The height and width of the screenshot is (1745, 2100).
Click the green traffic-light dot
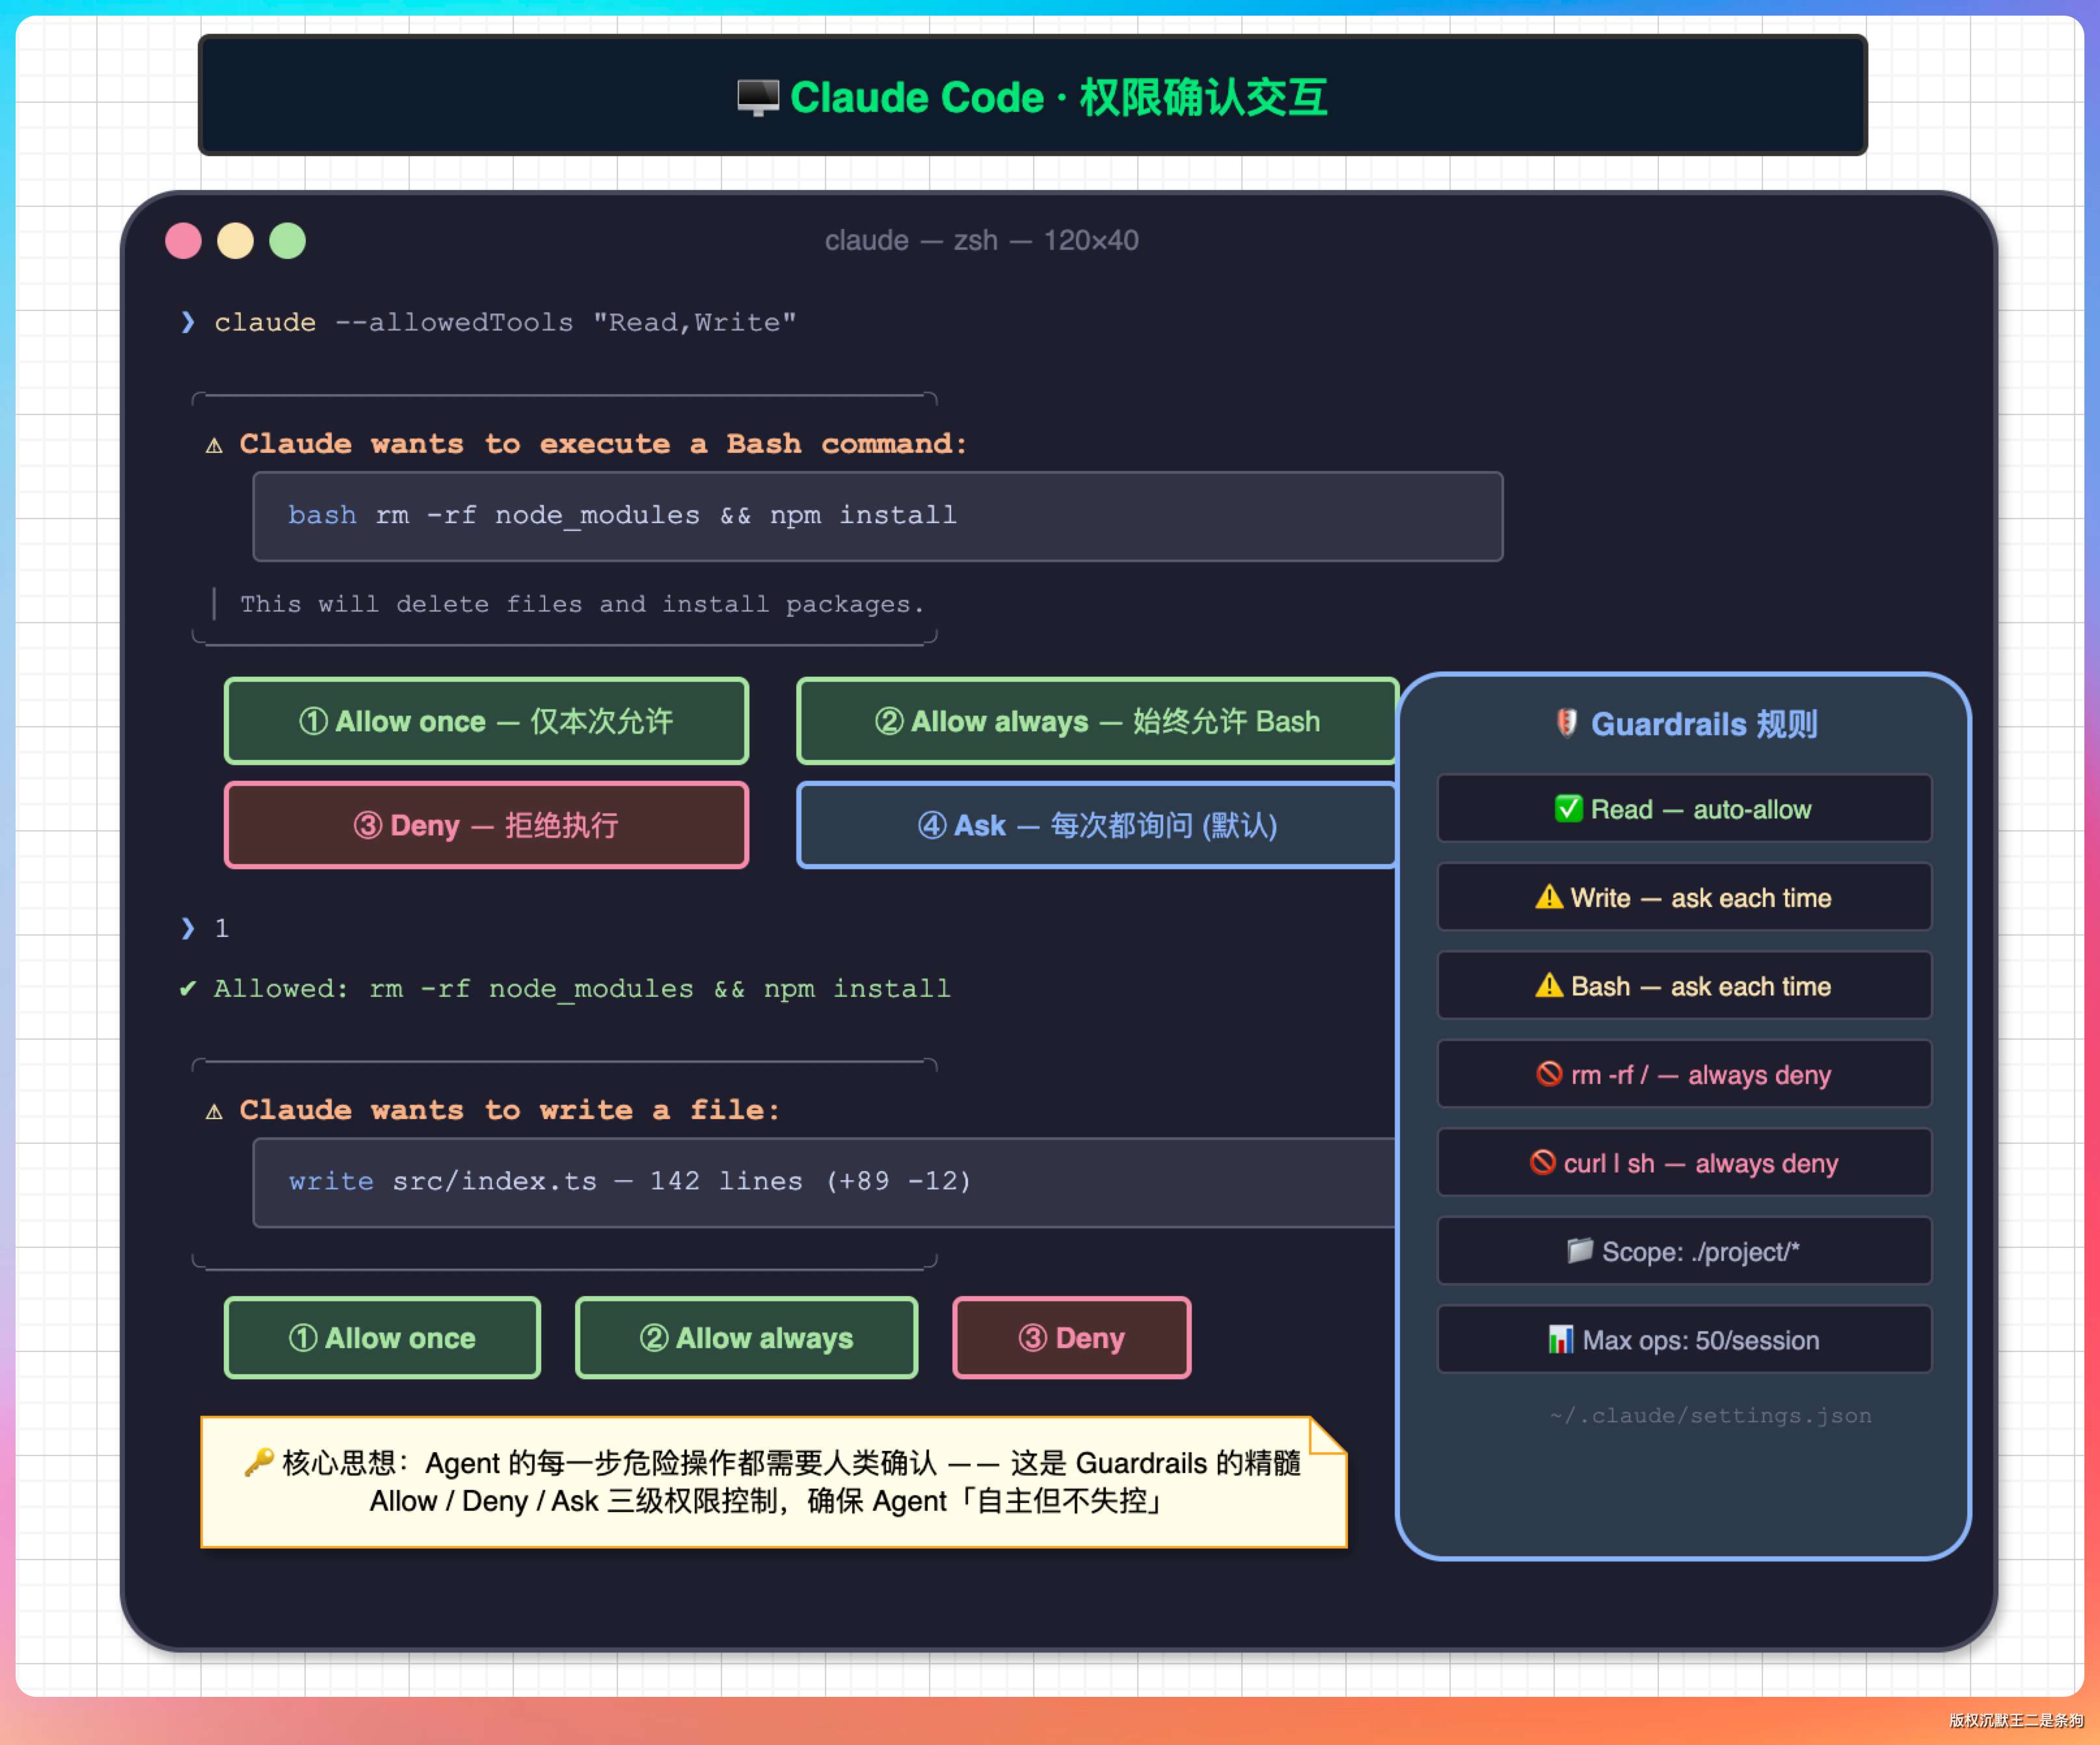tap(288, 241)
